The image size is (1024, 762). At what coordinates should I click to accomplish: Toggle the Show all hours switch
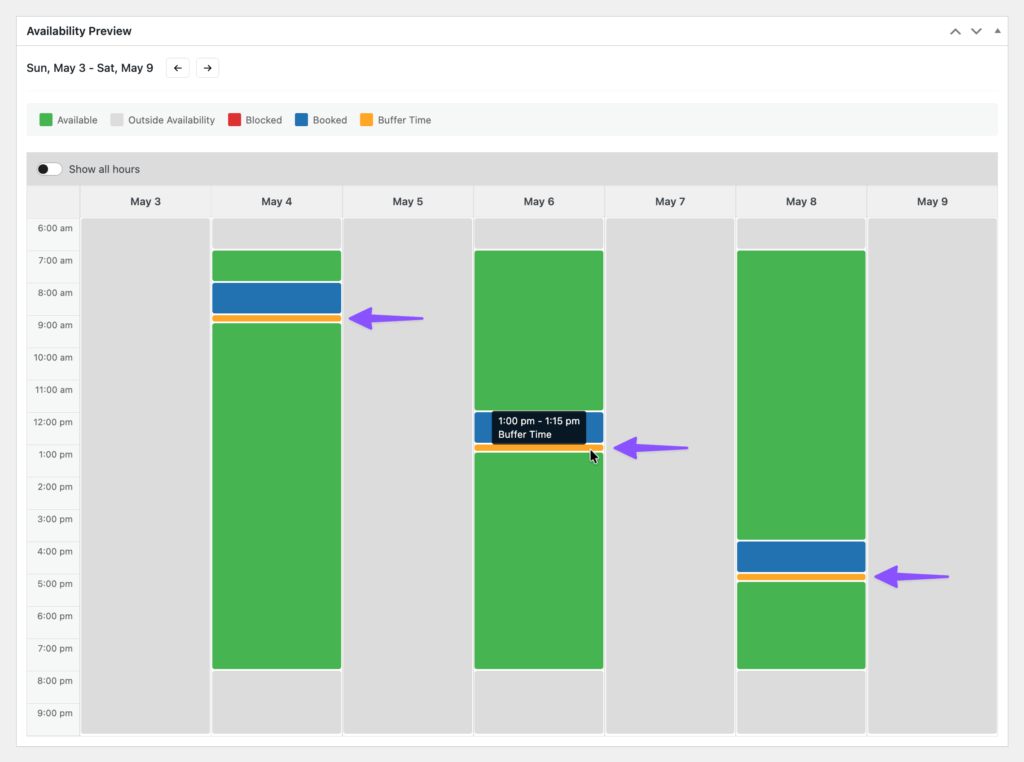pyautogui.click(x=49, y=169)
